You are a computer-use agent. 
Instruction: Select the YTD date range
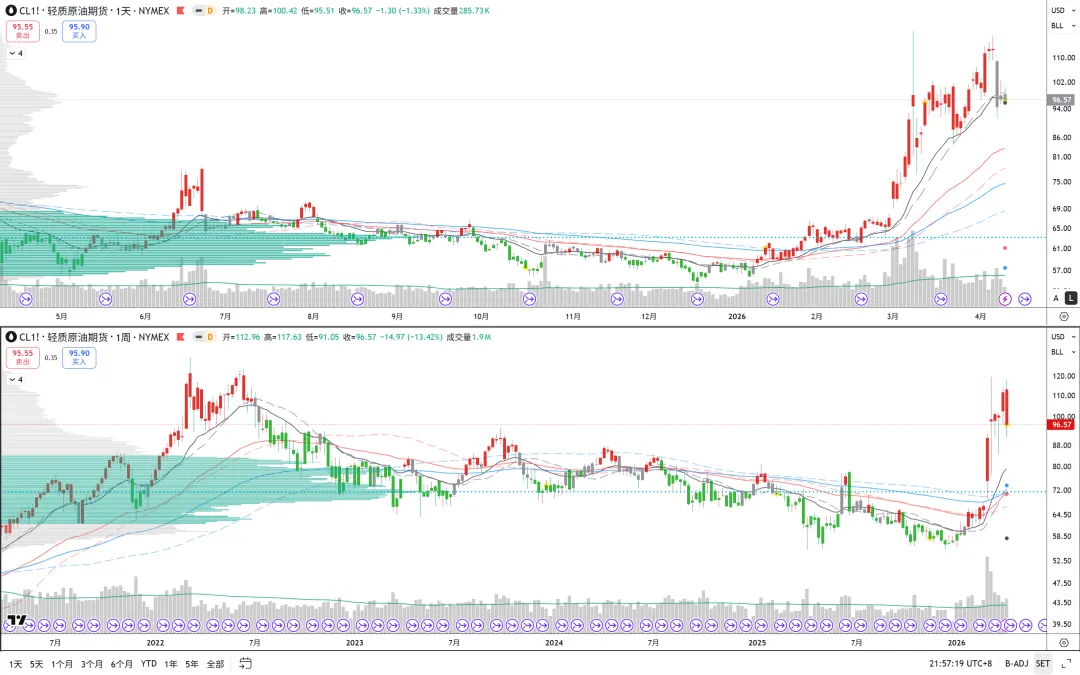click(149, 664)
